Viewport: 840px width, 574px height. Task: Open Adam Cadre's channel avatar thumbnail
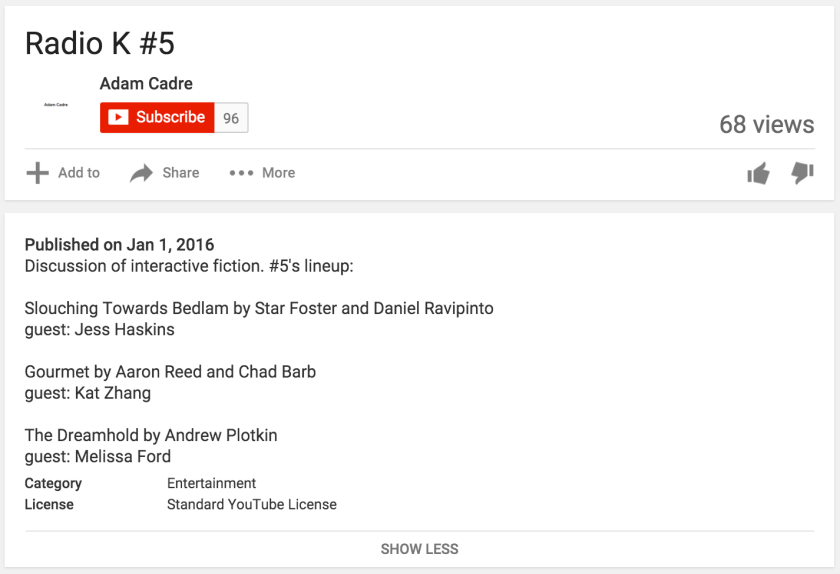[x=56, y=104]
